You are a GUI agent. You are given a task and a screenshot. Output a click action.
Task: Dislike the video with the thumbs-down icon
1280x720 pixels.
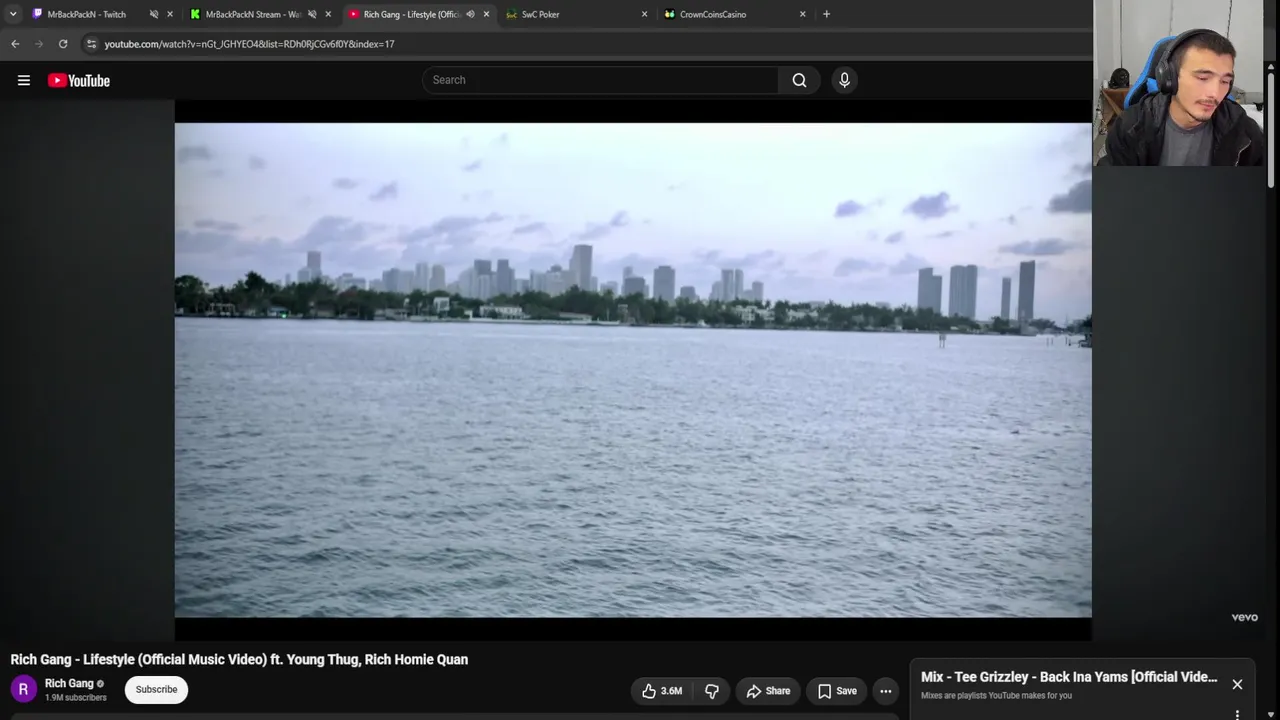click(x=712, y=691)
